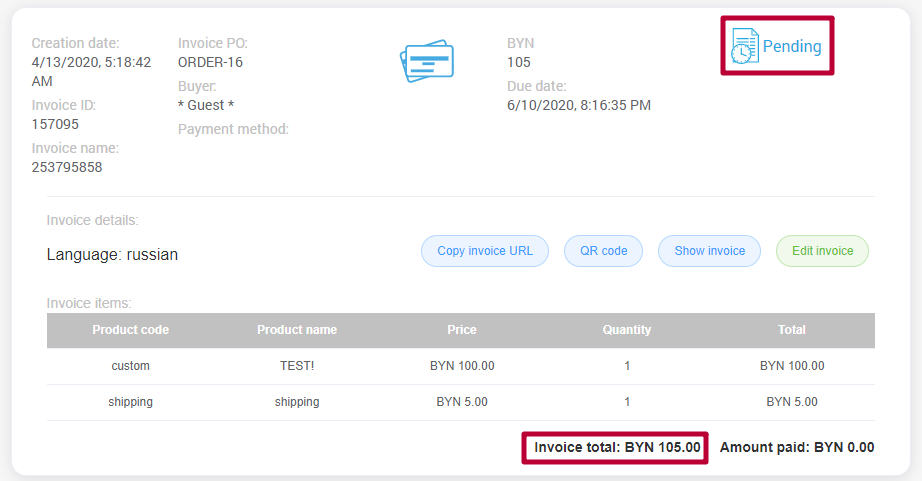Viewport: 922px width, 481px height.
Task: Click the ORDER-16 invoice PO value
Action: pos(210,62)
